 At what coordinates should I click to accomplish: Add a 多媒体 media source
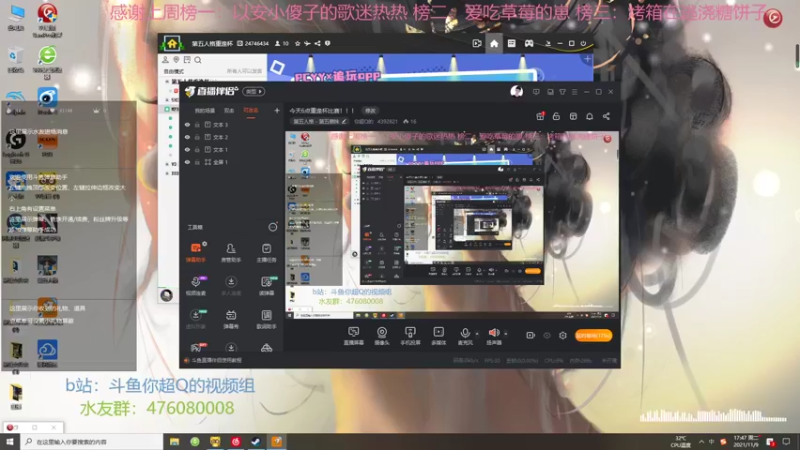438,336
